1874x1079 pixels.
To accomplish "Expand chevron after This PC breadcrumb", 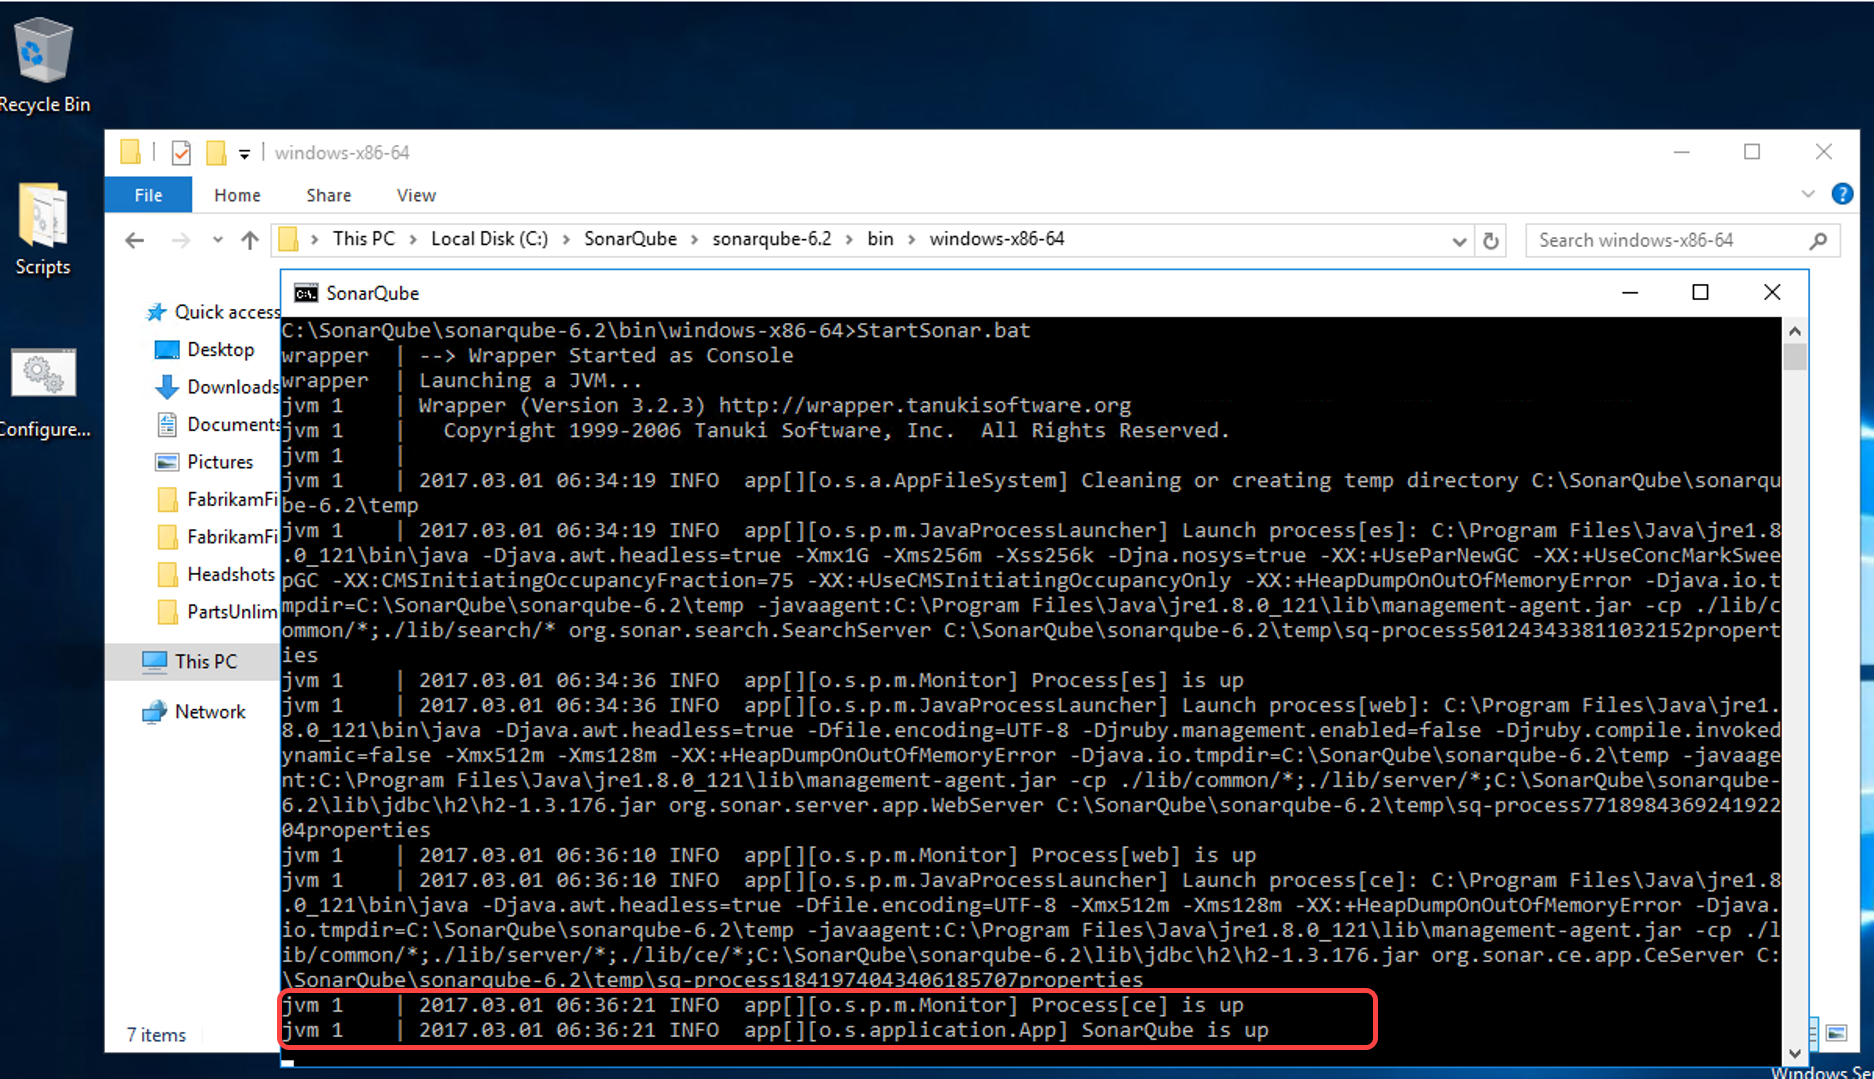I will click(x=413, y=240).
